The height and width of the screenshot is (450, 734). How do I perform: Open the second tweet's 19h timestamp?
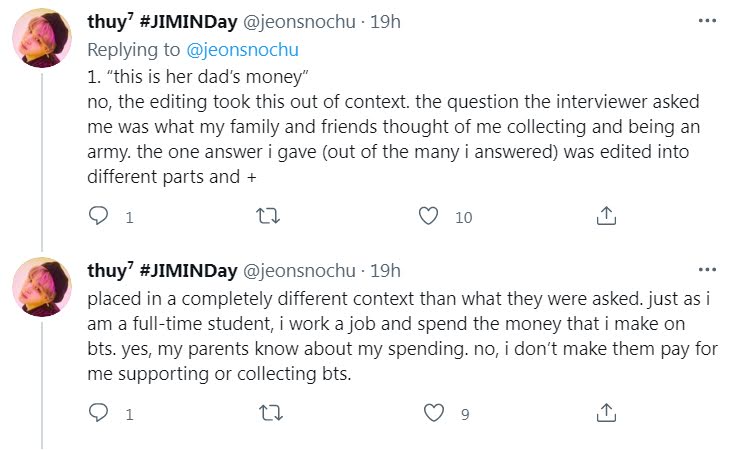click(x=385, y=270)
